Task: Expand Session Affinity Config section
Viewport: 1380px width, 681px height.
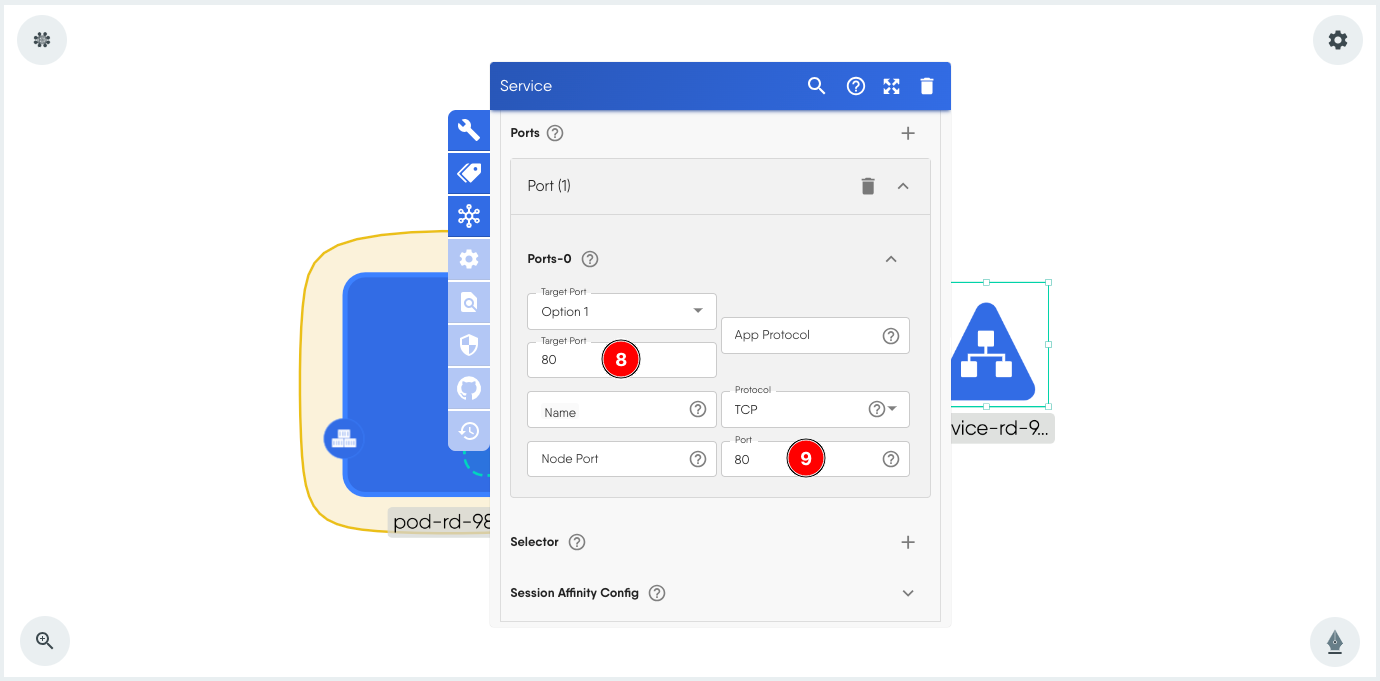Action: 908,593
